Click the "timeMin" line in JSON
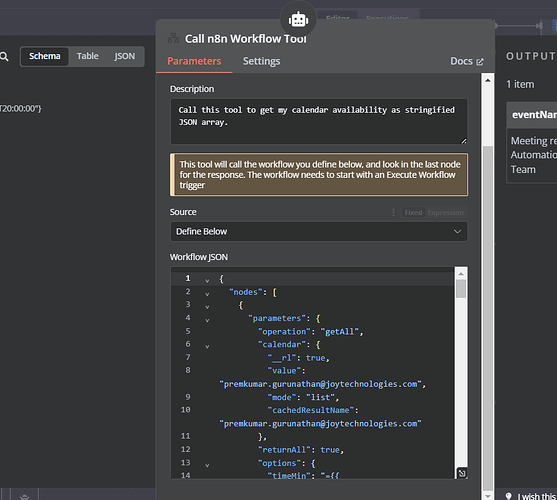557x500 pixels. pos(303,475)
